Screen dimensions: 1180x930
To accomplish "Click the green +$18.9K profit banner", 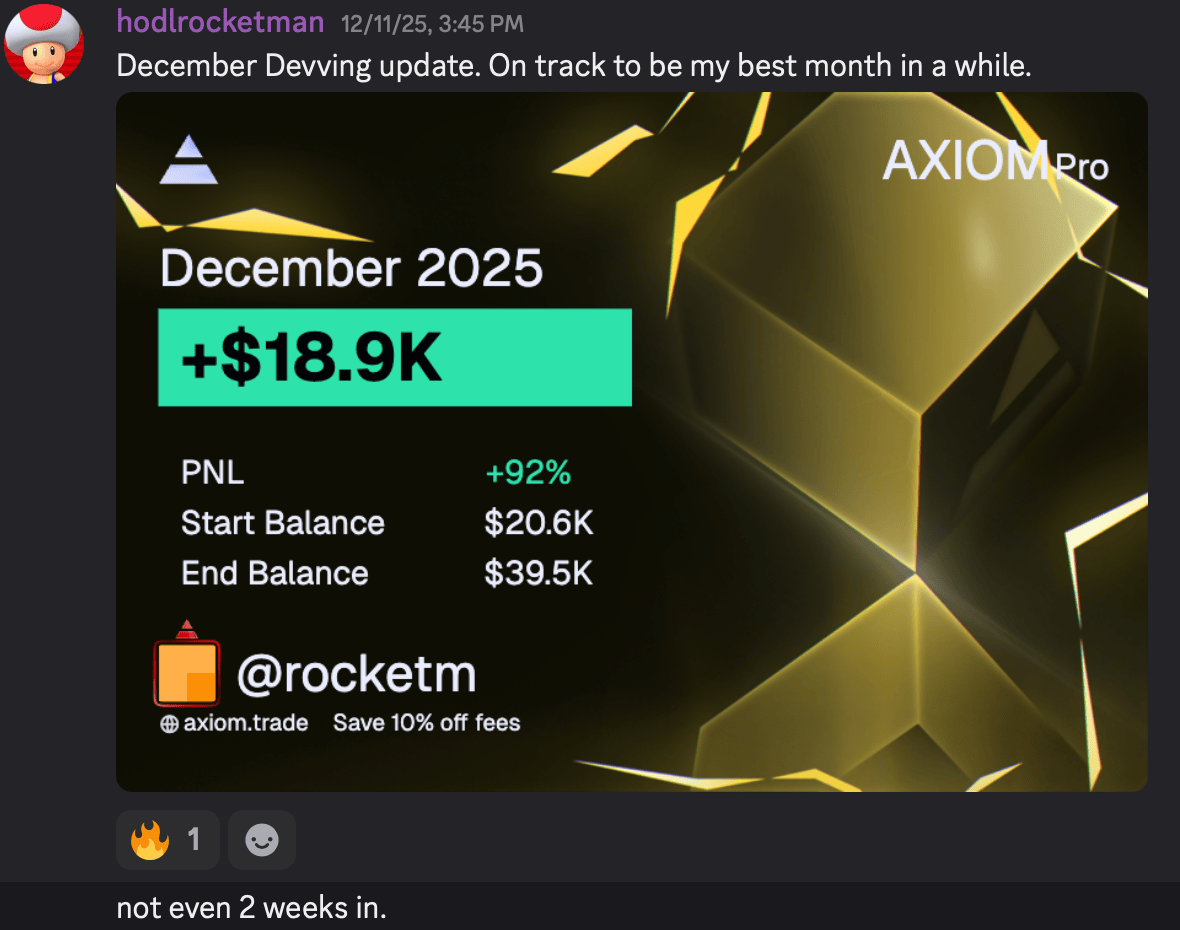I will (395, 358).
